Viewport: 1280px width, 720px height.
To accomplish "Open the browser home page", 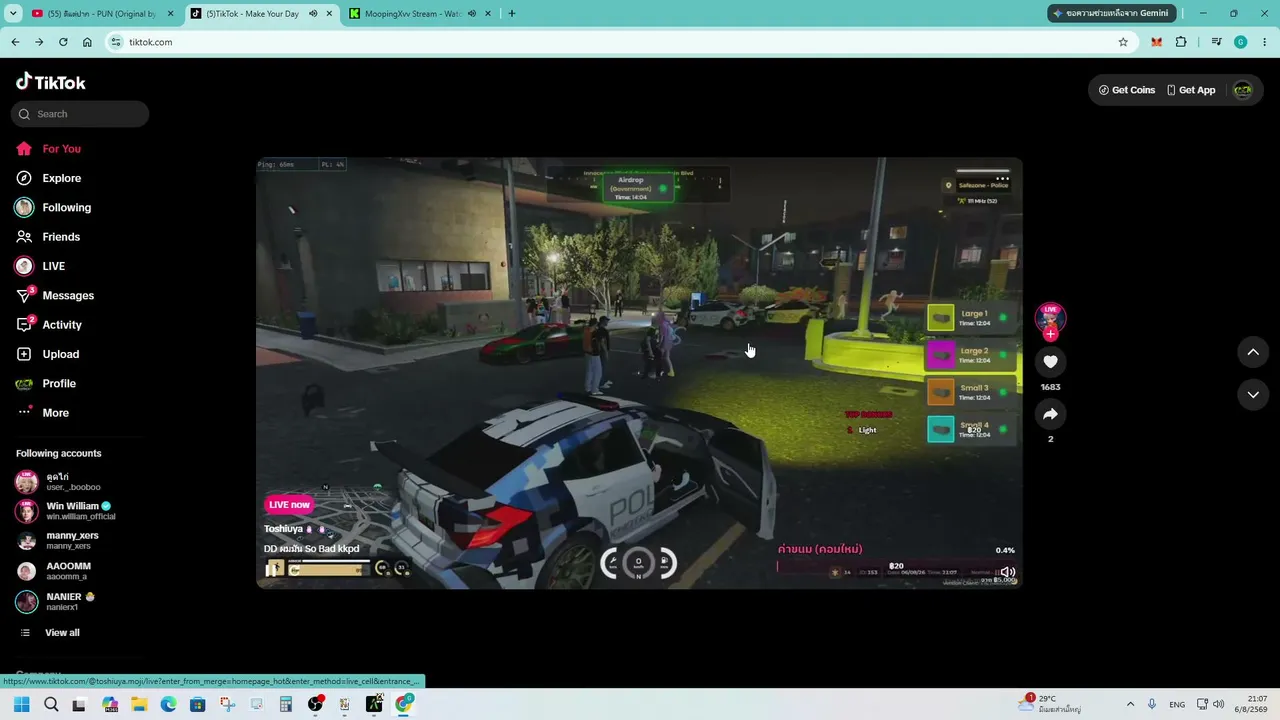I will click(x=87, y=42).
